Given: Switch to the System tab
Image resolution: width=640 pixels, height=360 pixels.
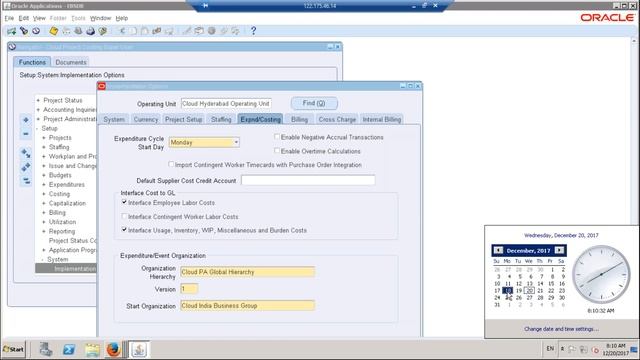Looking at the screenshot, I should point(114,119).
